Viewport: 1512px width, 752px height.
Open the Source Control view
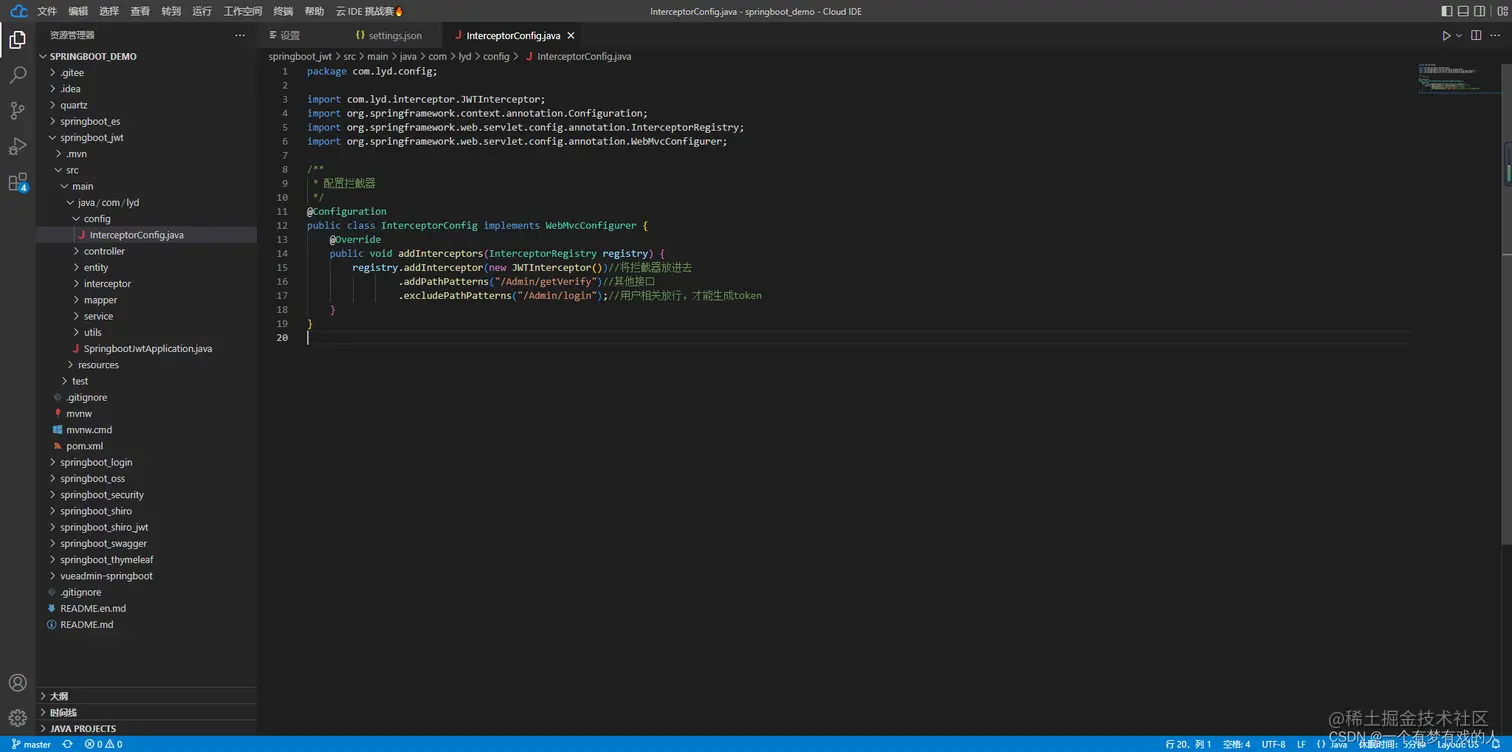coord(18,110)
